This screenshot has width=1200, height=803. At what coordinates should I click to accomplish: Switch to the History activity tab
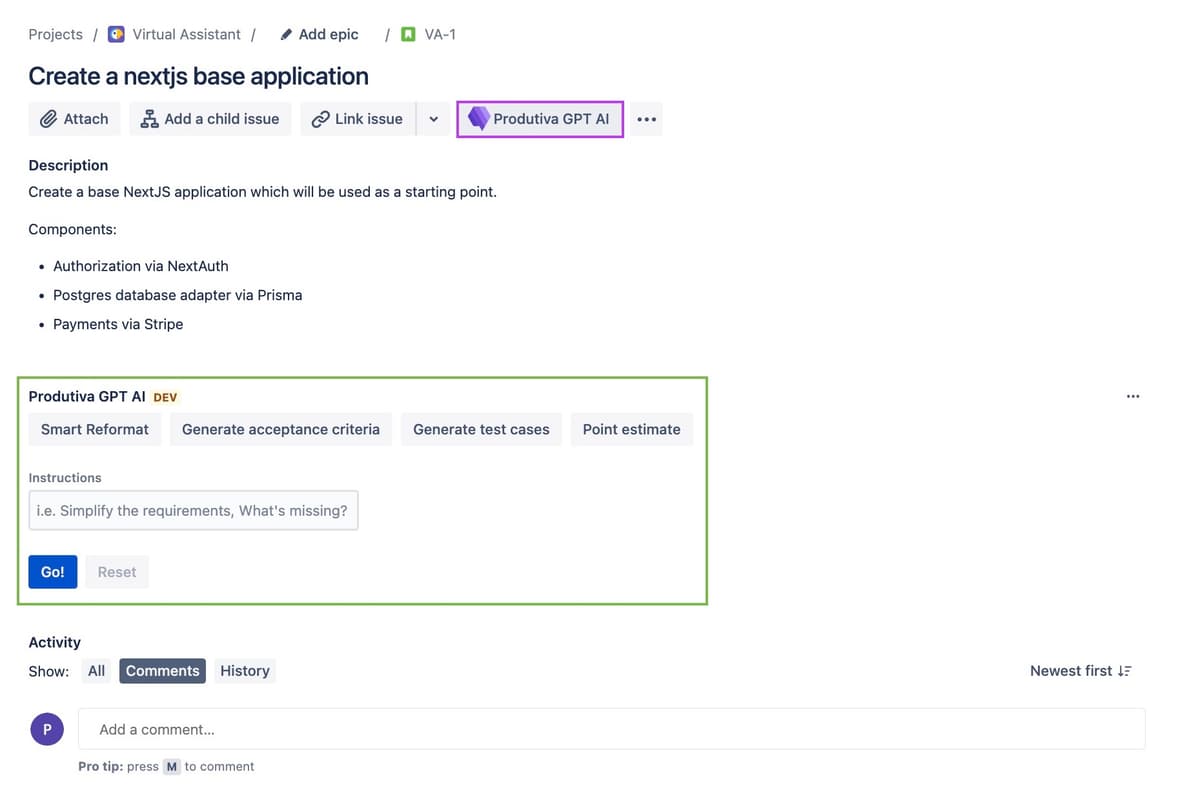[245, 671]
